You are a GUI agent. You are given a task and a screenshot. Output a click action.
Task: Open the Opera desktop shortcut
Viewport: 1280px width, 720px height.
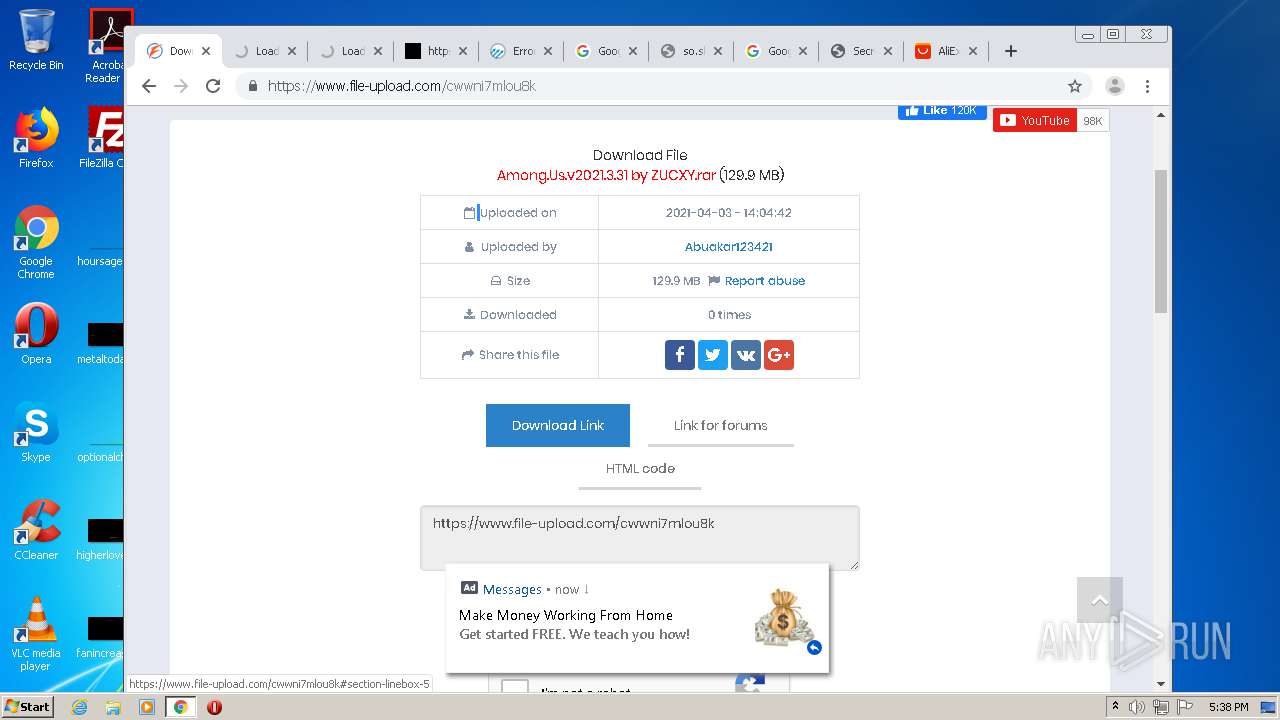[x=36, y=334]
